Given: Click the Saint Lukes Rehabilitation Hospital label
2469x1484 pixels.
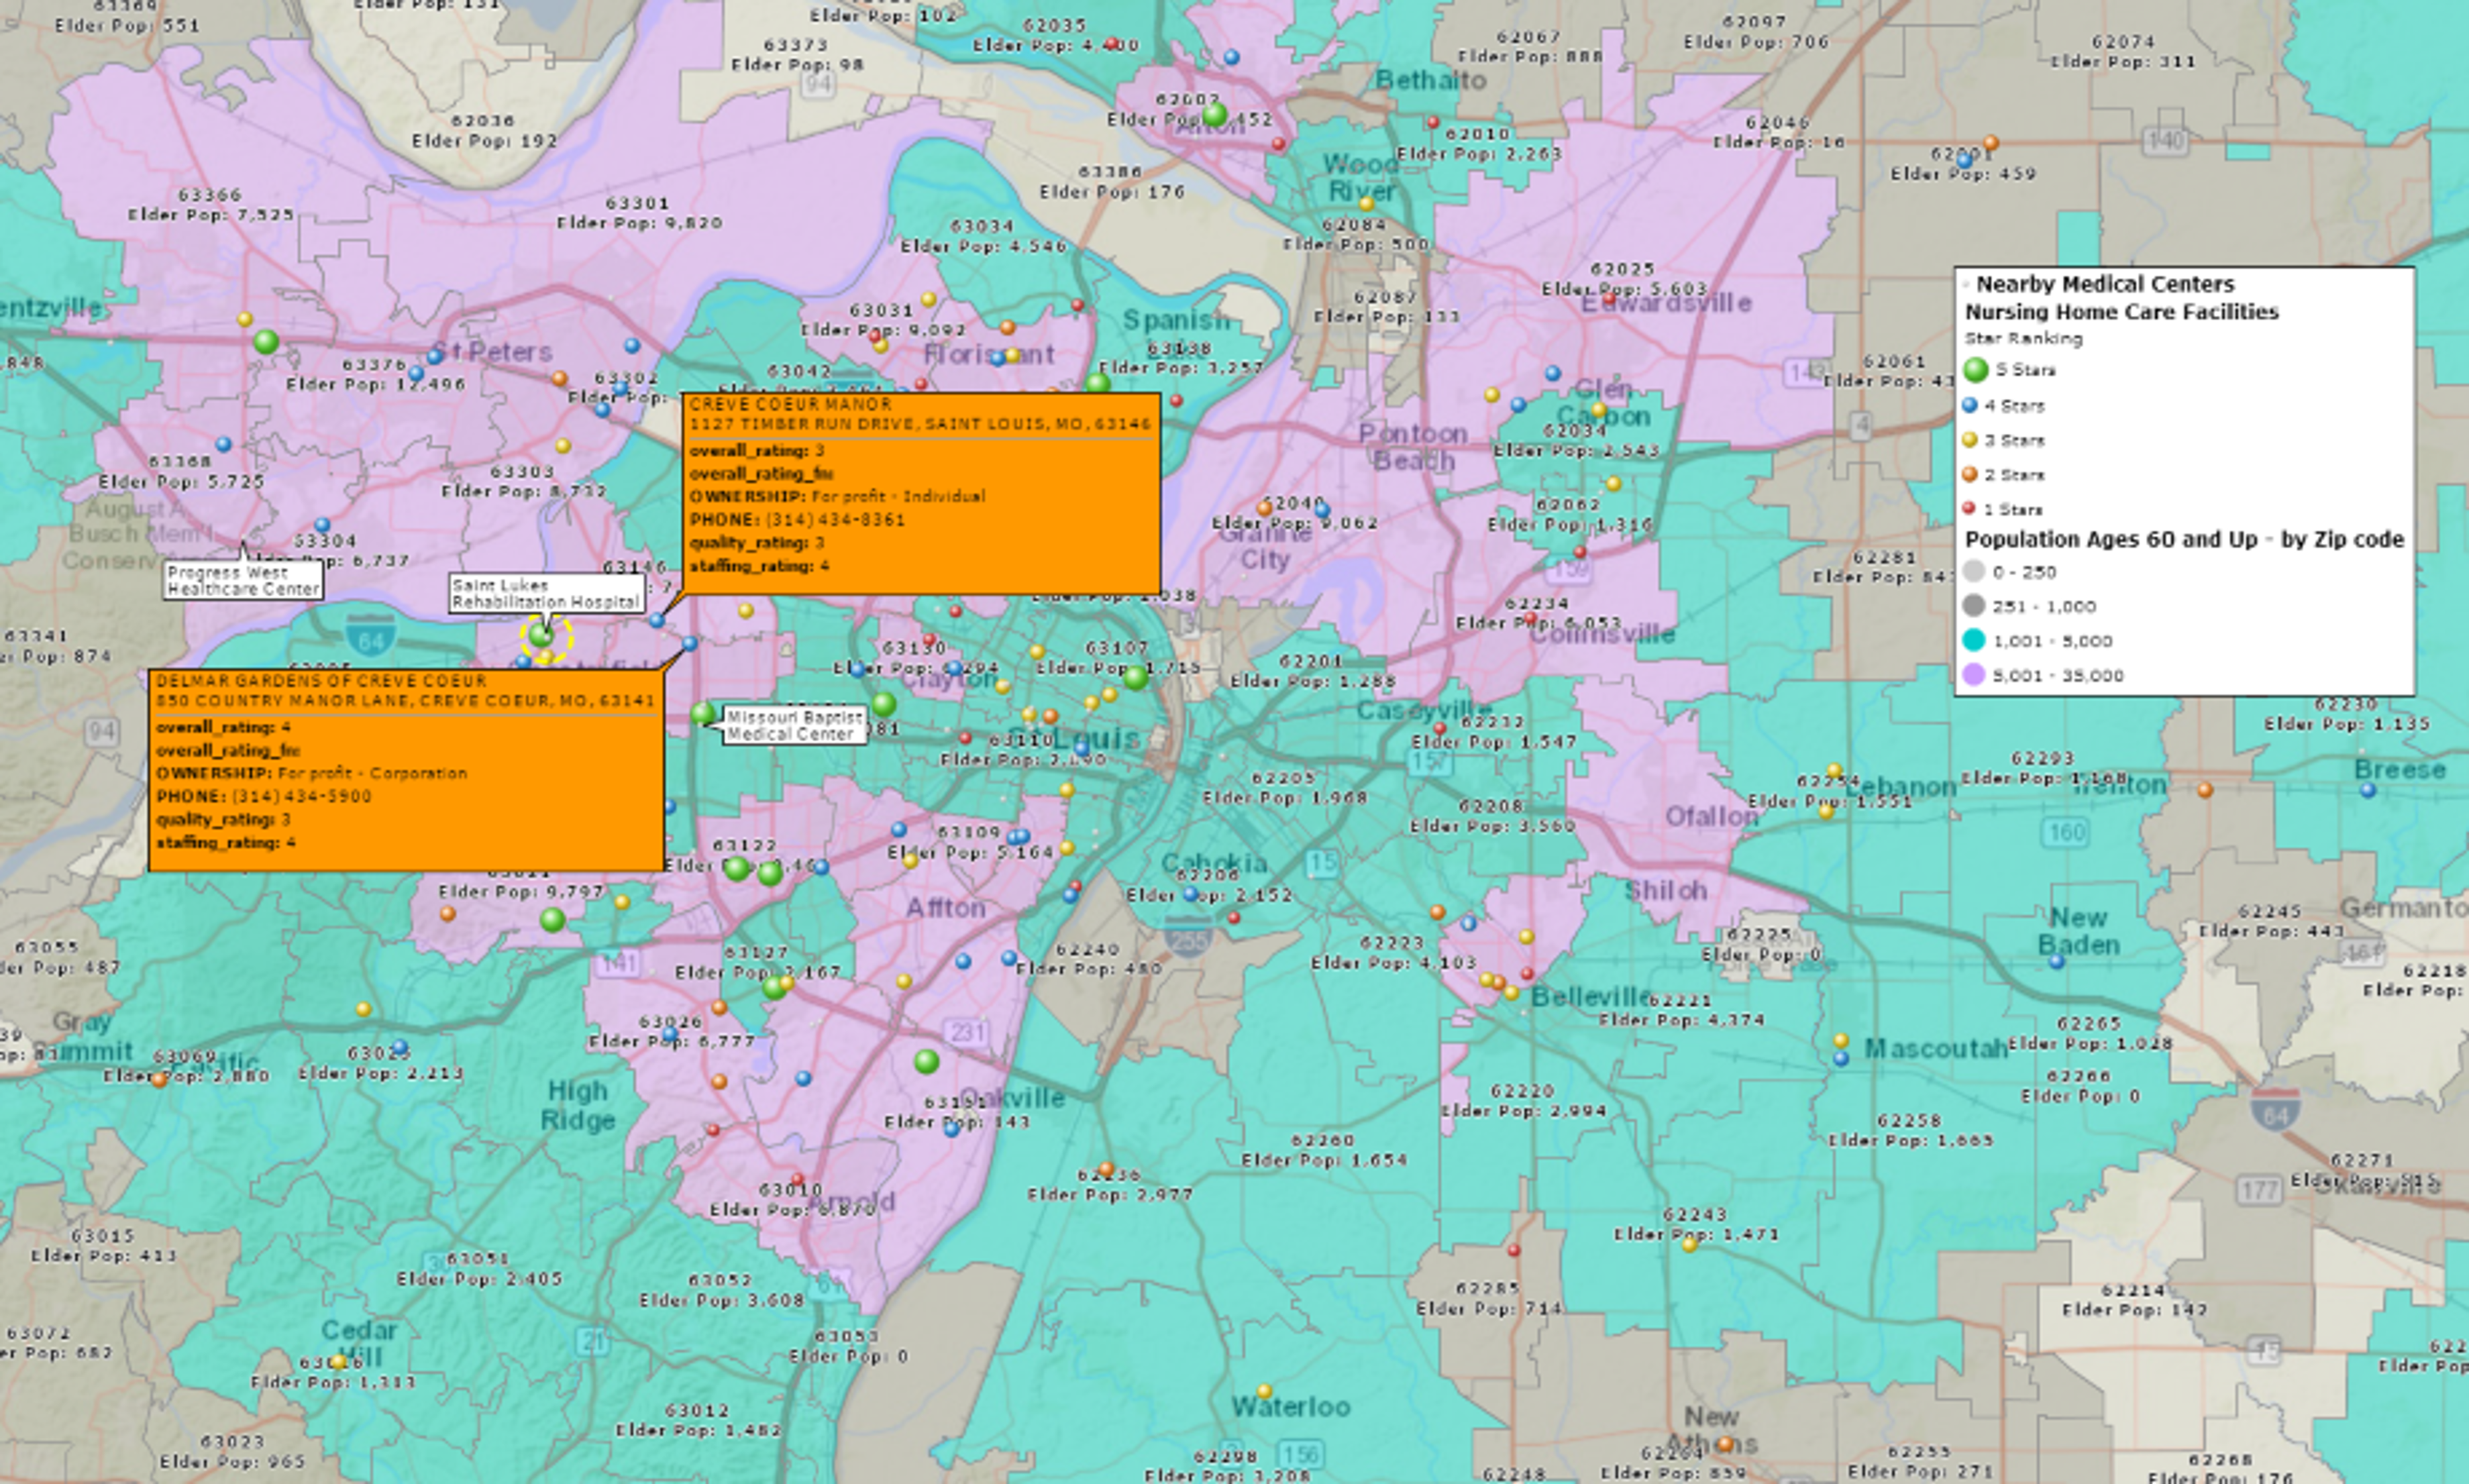Looking at the screenshot, I should 547,594.
